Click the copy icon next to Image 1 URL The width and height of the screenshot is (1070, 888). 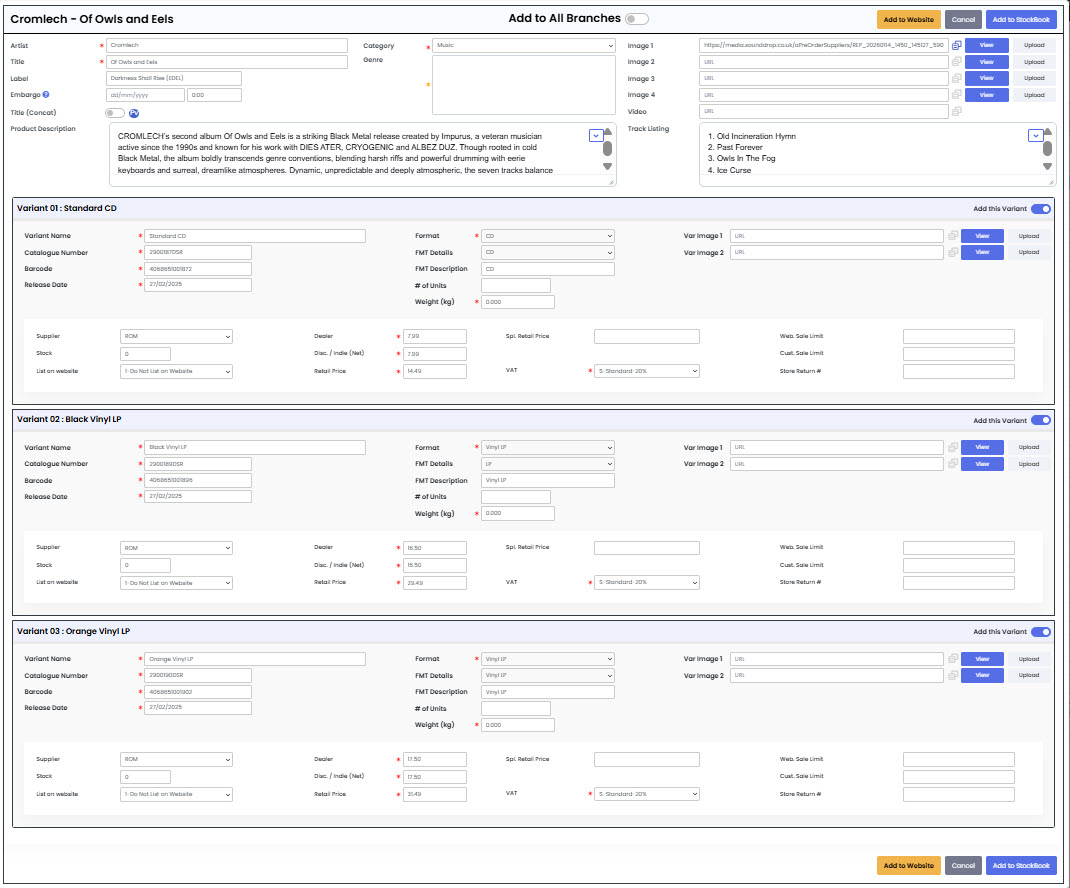tap(957, 46)
